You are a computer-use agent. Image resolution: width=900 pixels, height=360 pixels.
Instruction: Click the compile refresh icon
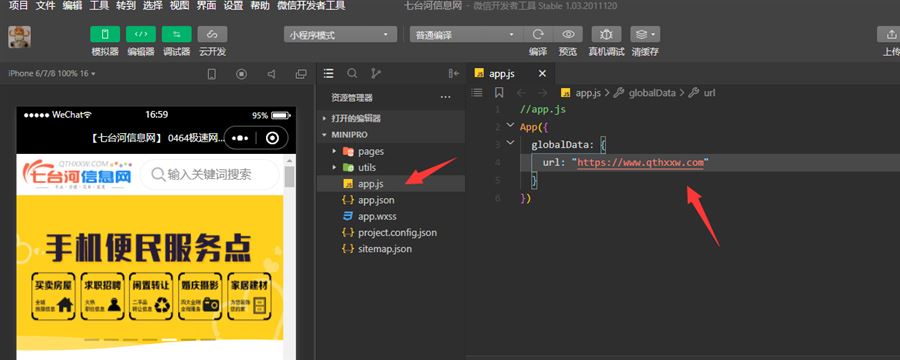(538, 34)
